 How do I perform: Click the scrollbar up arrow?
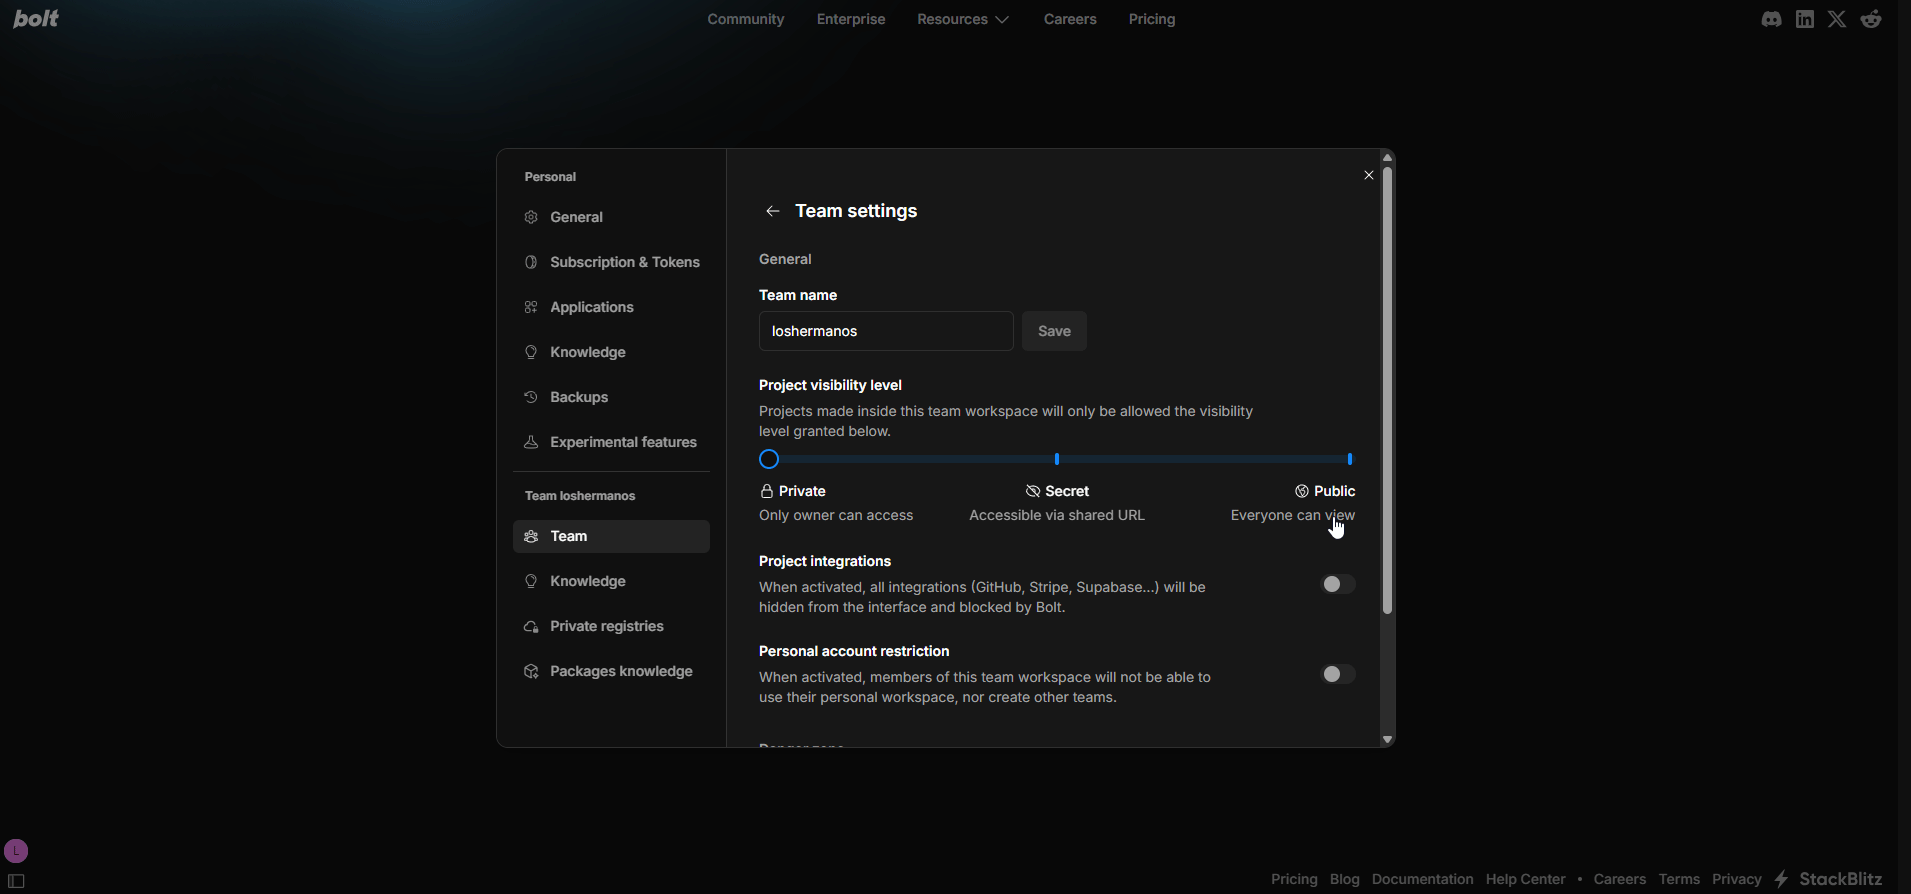[1387, 157]
